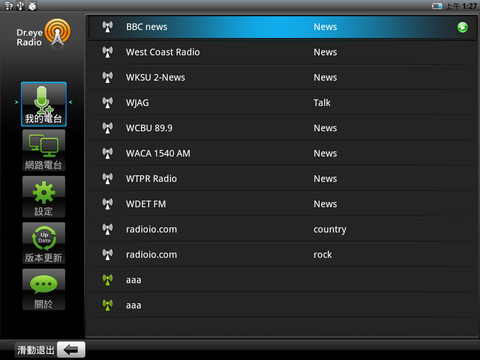Select the WDET FM station name
480x360 pixels.
pos(146,204)
